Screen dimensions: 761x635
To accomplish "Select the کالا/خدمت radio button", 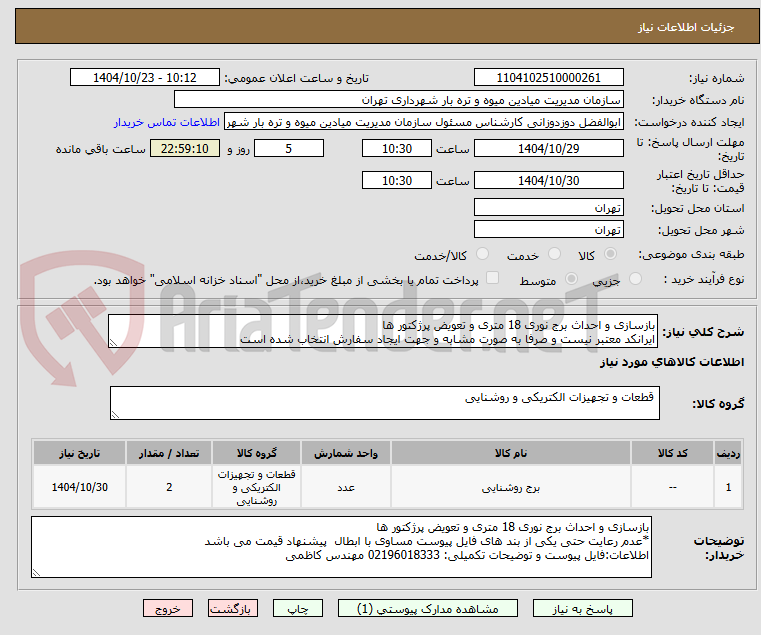I will (482, 253).
